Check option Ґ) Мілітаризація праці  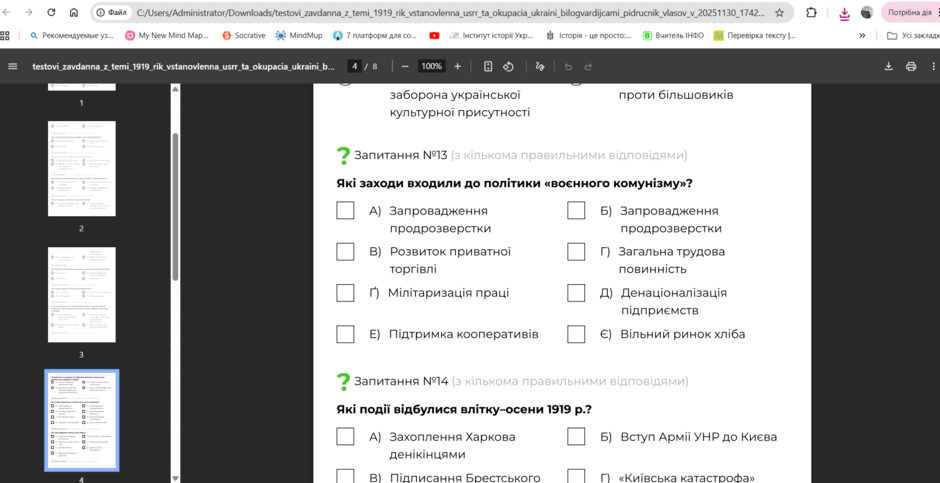pyautogui.click(x=345, y=293)
